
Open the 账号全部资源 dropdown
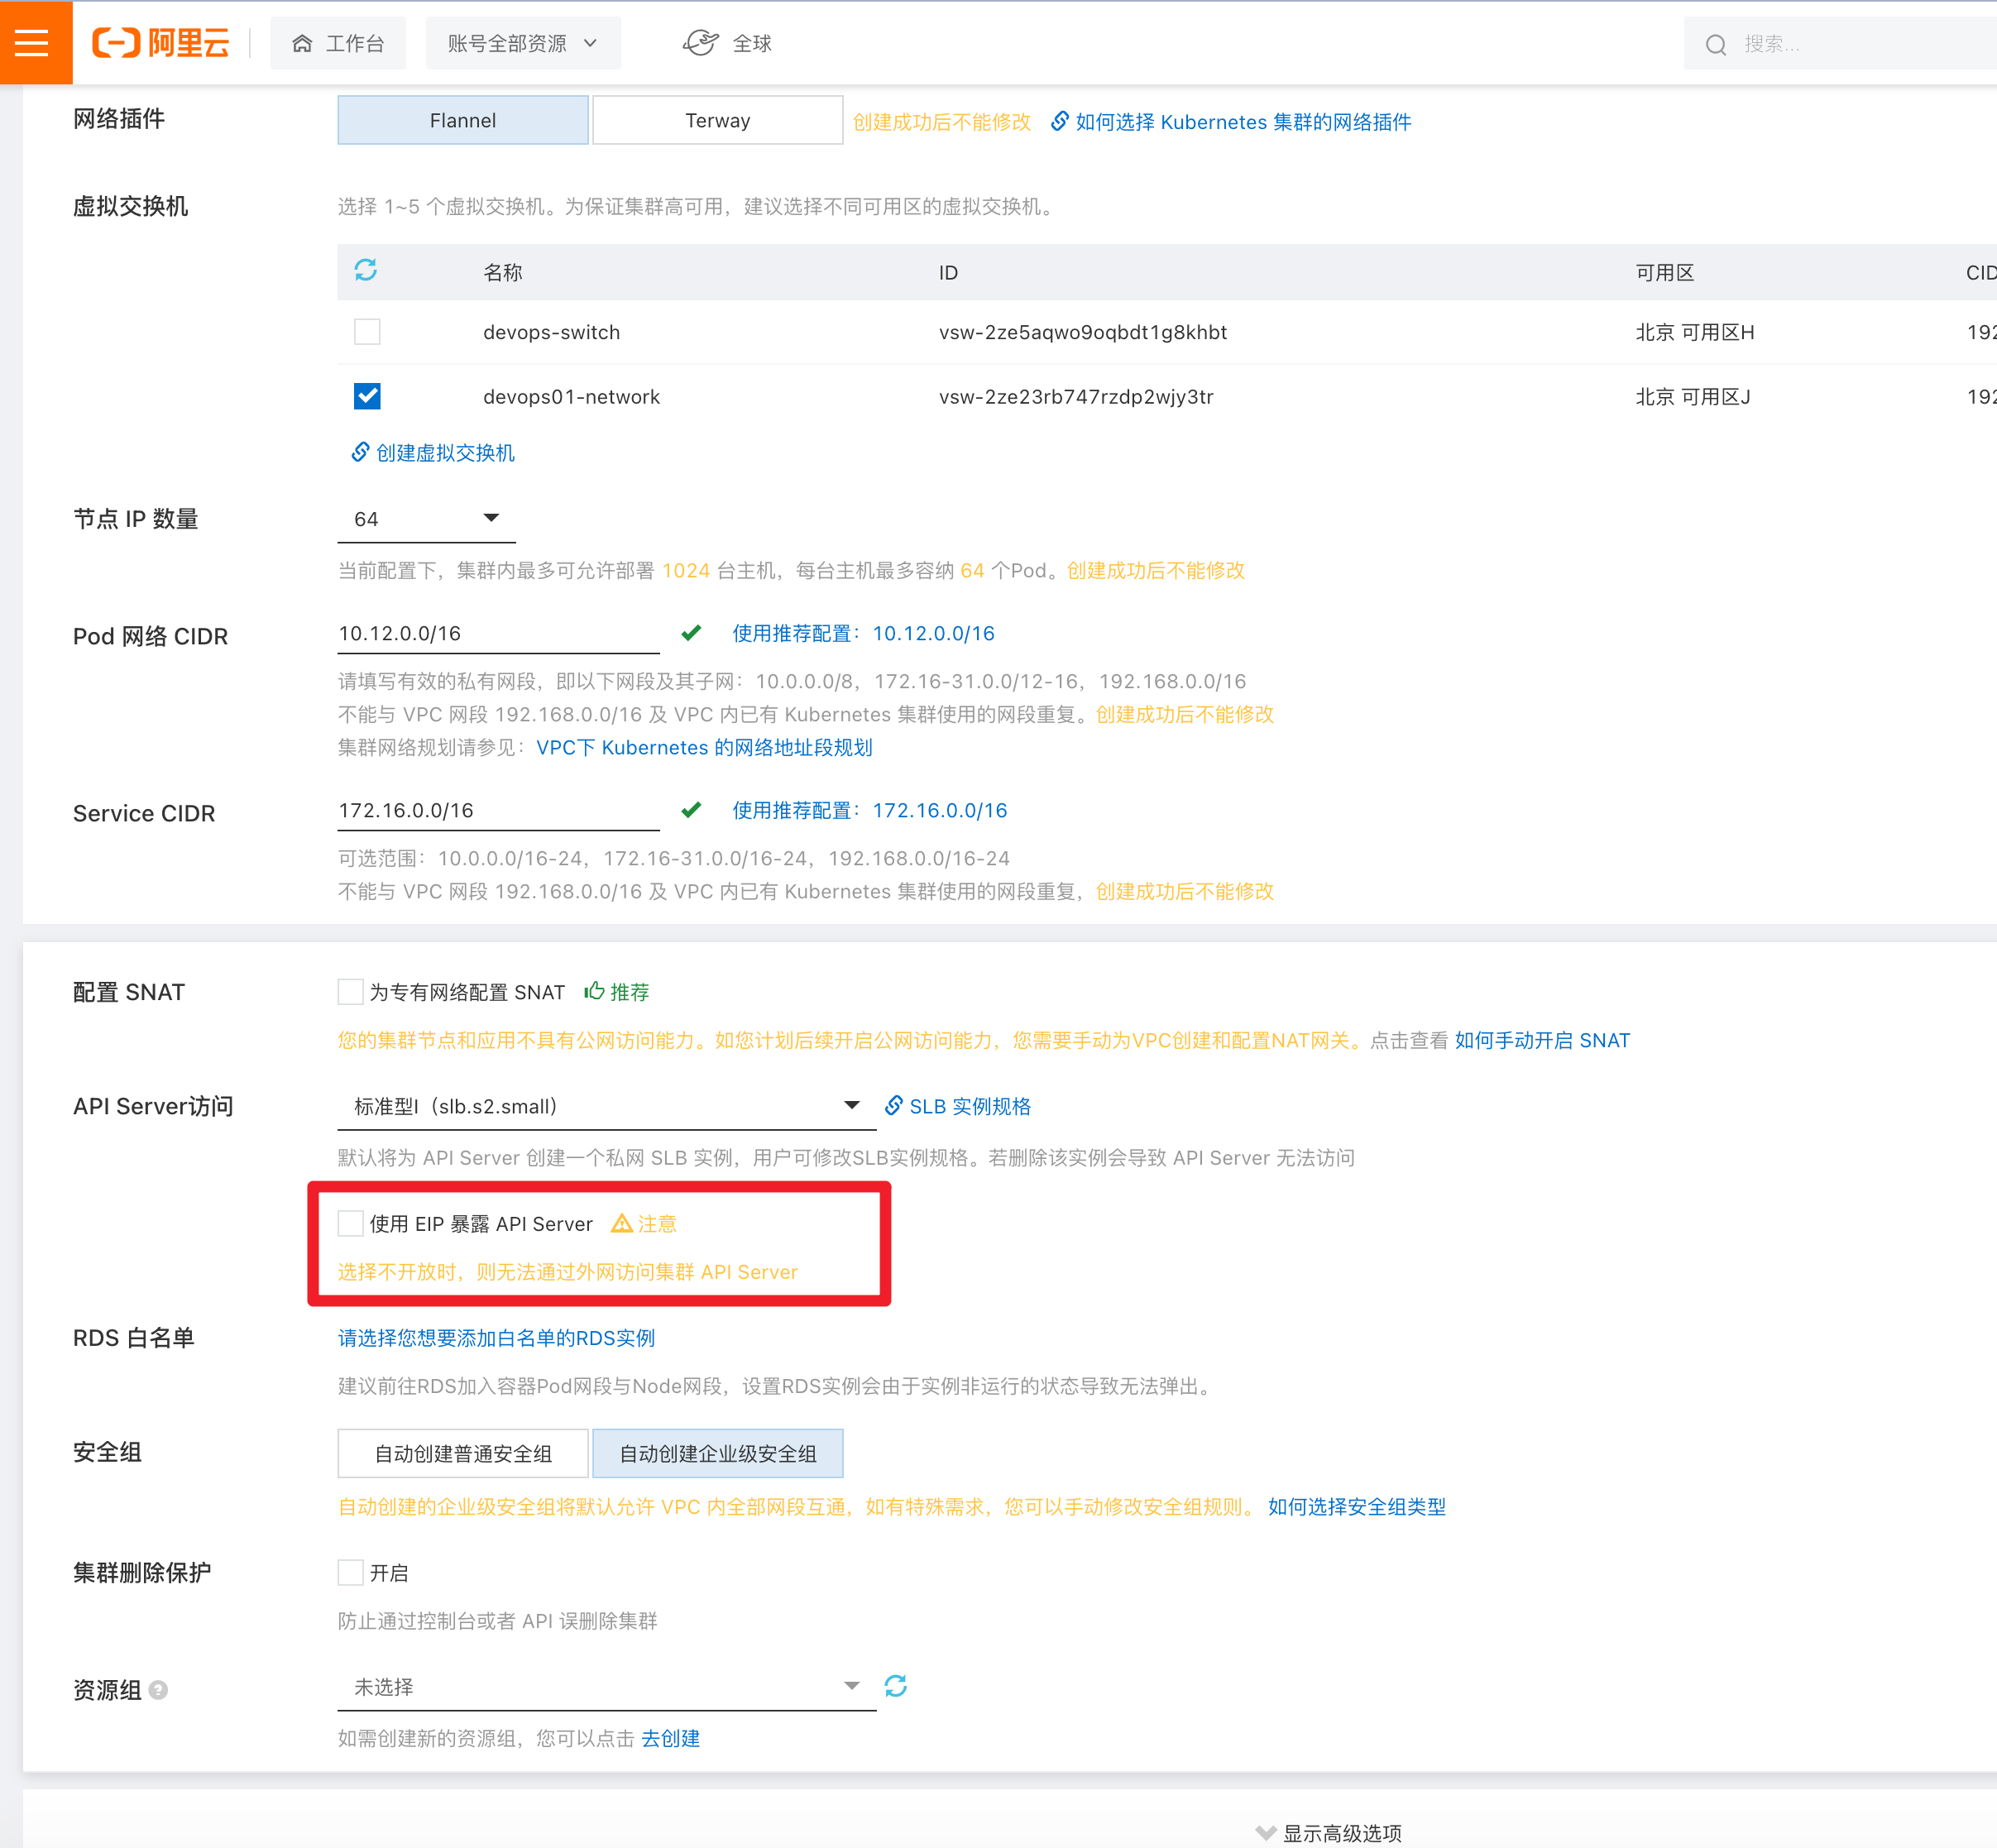coord(522,43)
